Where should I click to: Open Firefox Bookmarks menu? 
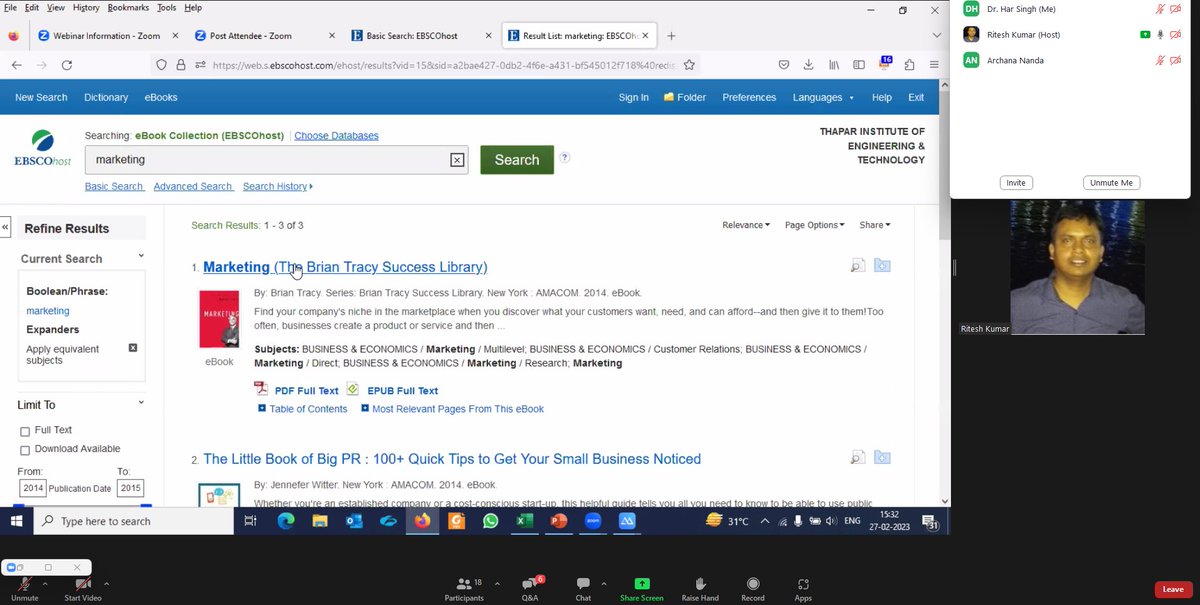[128, 7]
